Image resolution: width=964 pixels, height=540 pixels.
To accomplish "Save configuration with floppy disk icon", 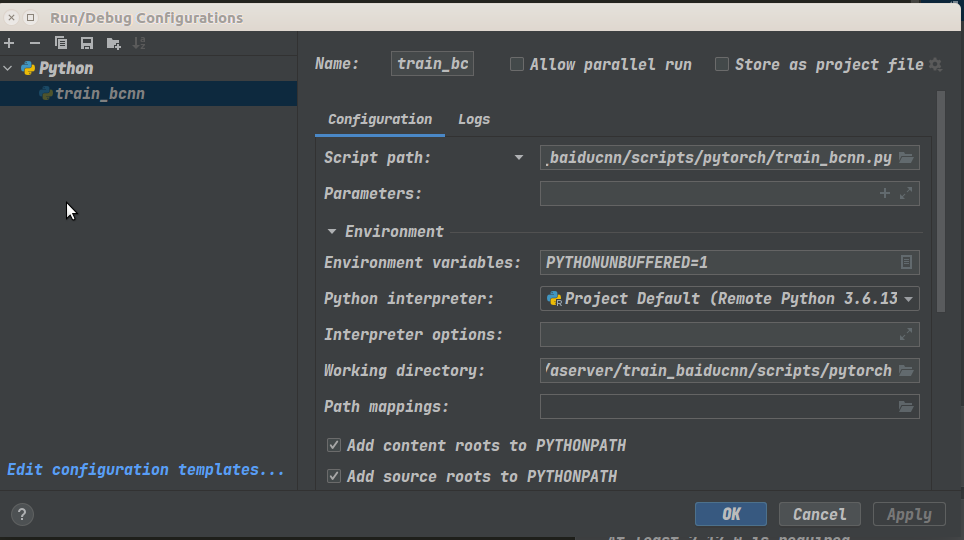I will point(87,43).
